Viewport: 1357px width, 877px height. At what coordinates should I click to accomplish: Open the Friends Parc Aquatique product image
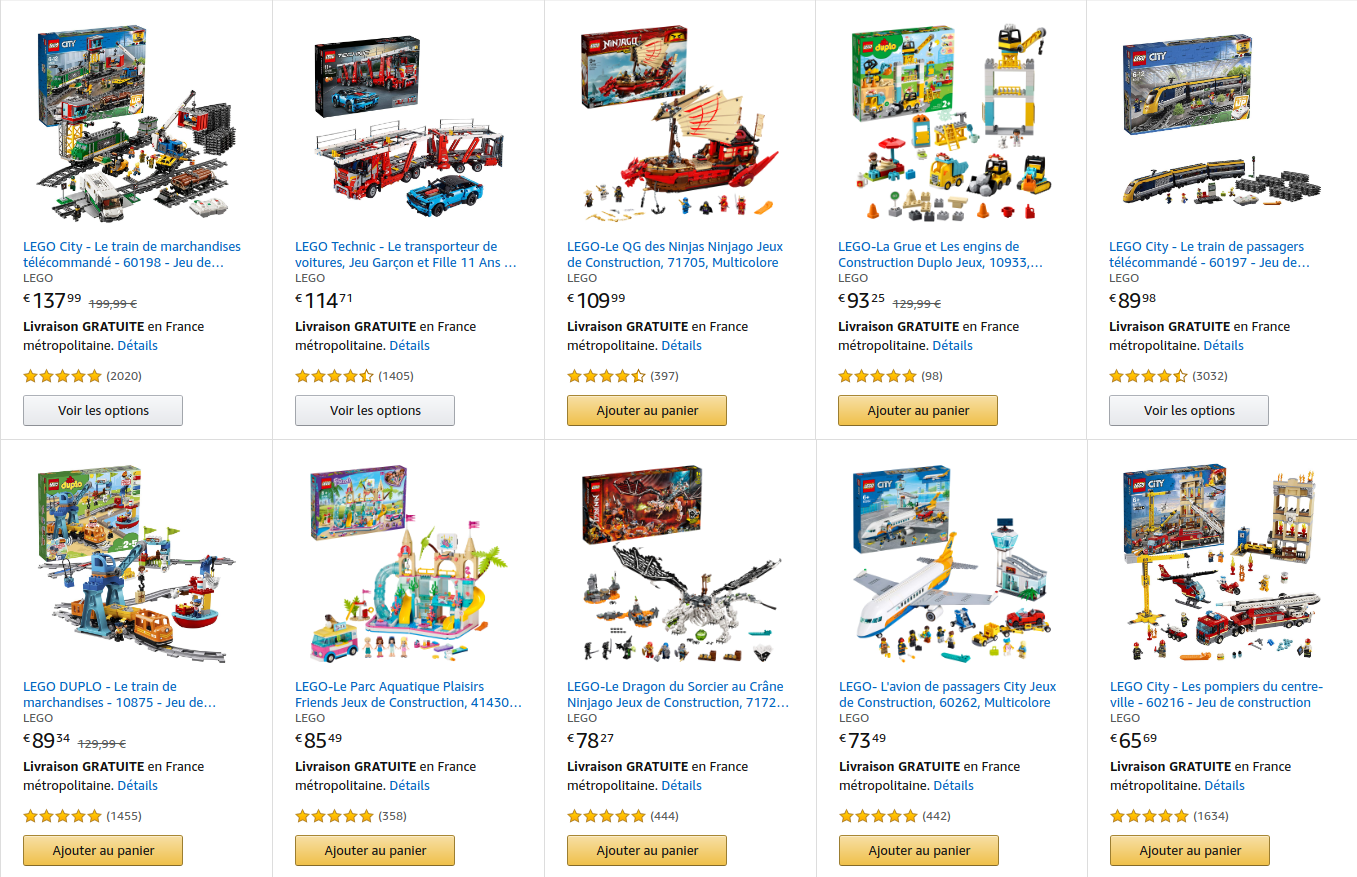[408, 563]
